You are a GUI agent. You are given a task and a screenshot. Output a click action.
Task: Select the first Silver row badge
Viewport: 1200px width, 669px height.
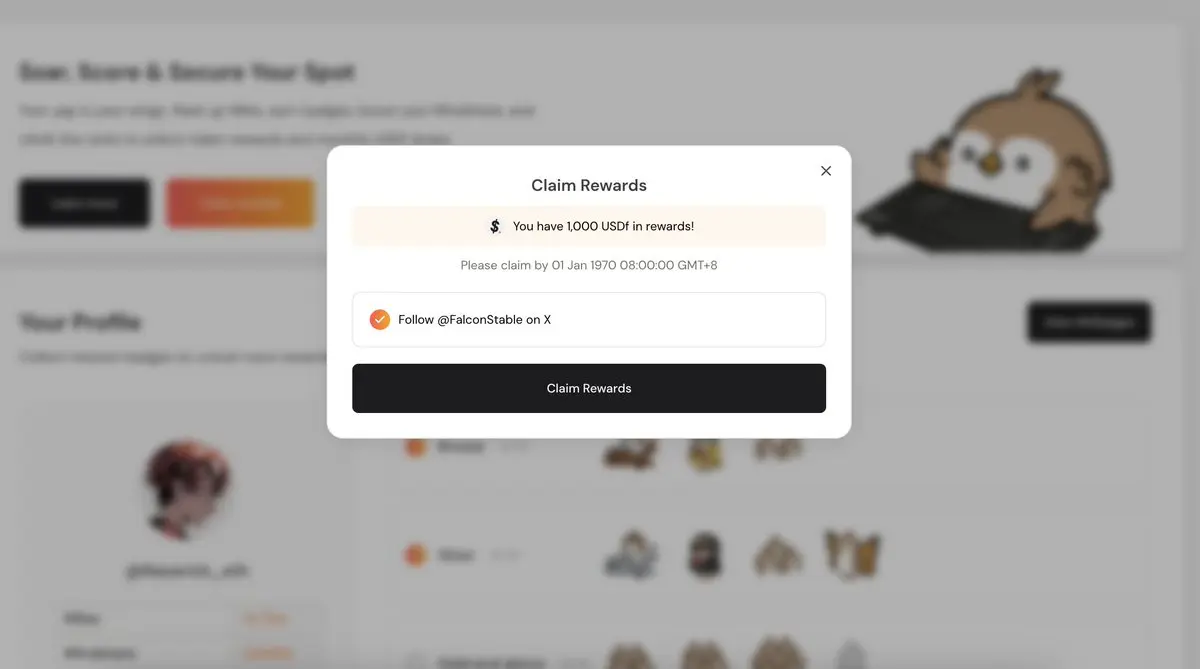[632, 555]
